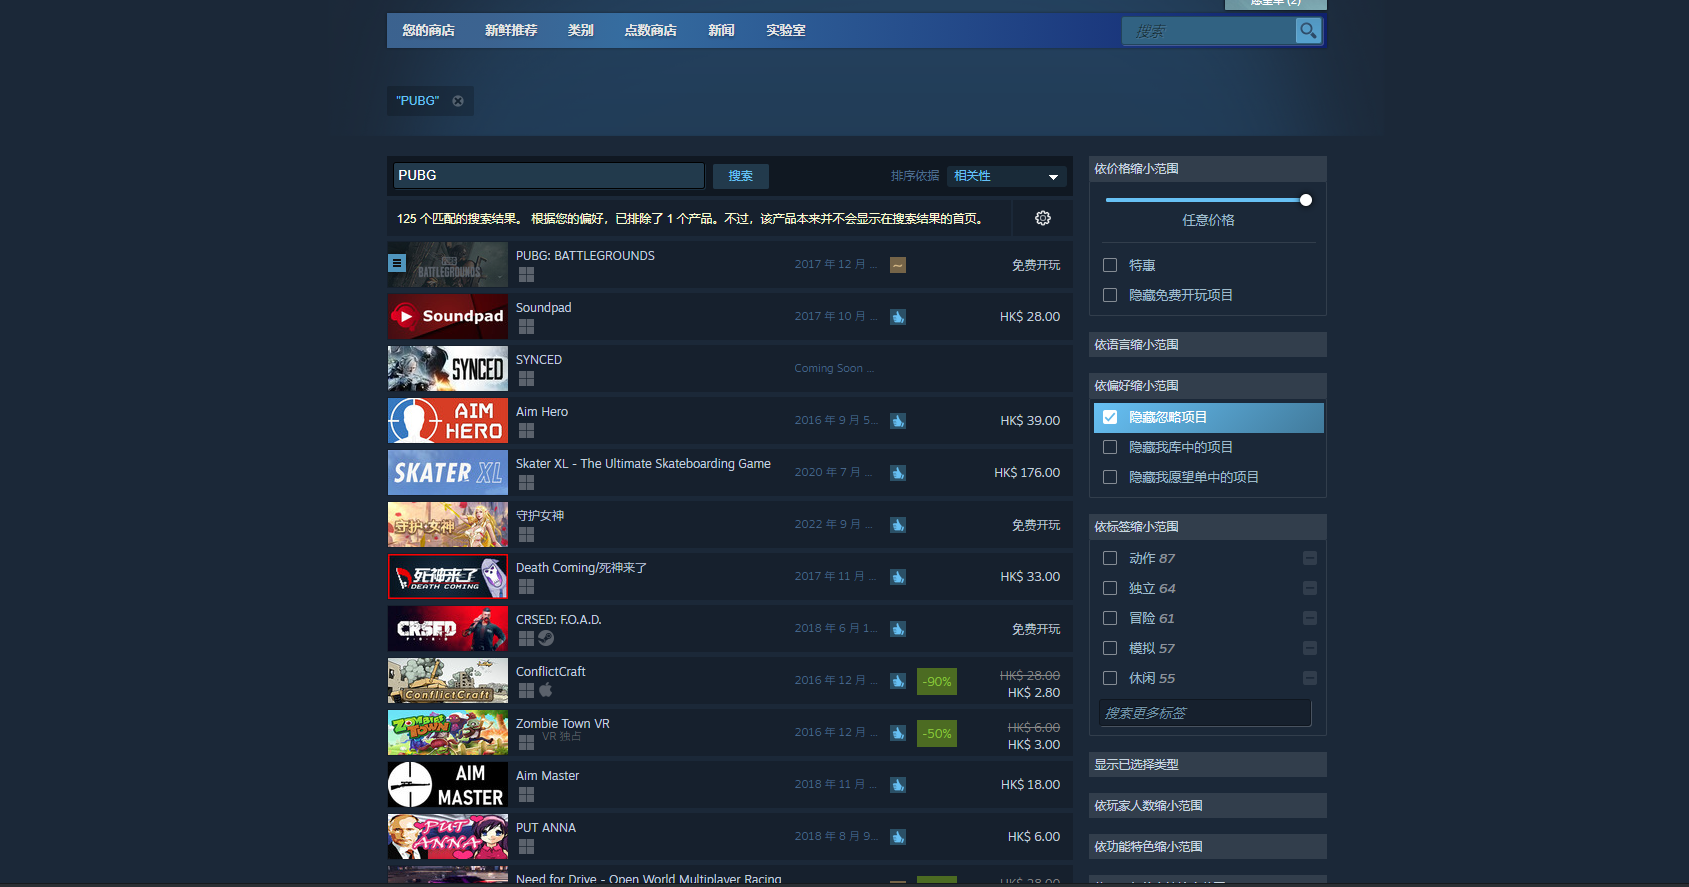1689x887 pixels.
Task: Collapse the 依价格缩小范围 section
Action: [1208, 169]
